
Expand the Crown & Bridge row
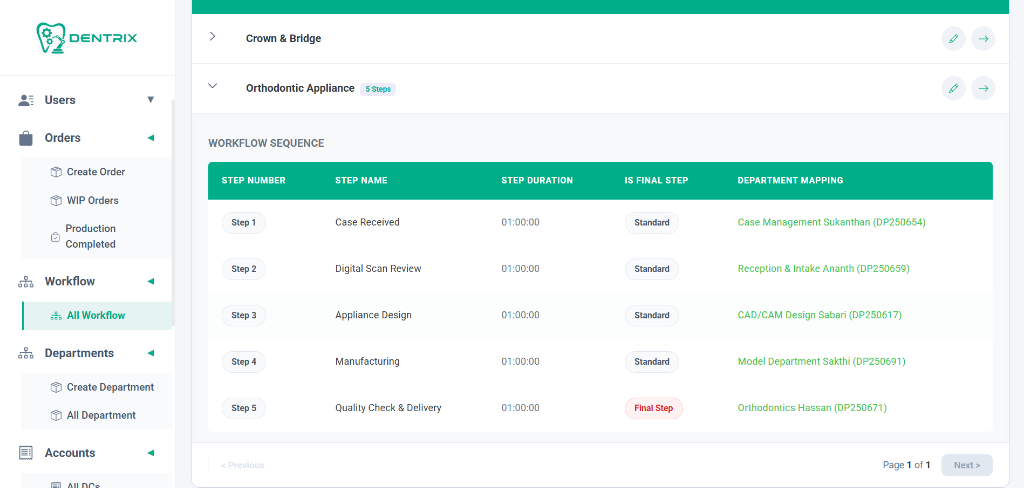point(212,37)
